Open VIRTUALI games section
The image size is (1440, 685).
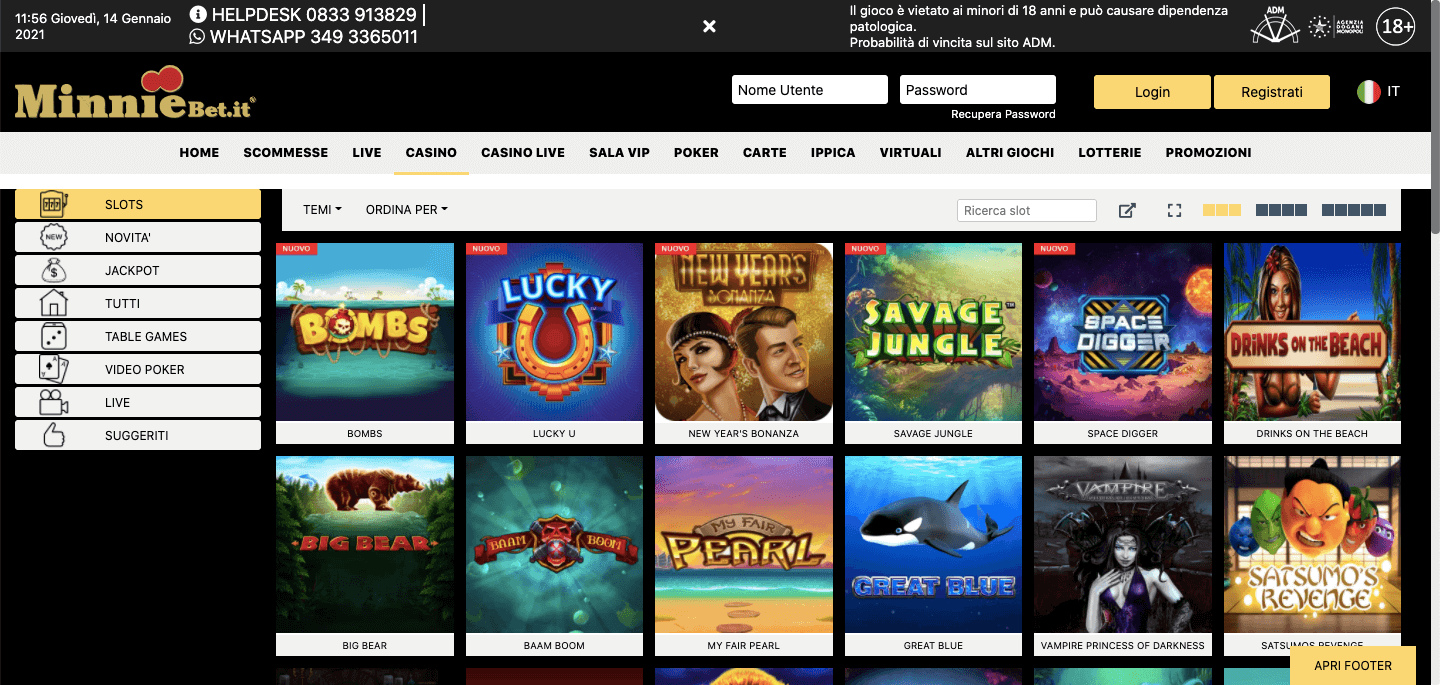pos(911,153)
